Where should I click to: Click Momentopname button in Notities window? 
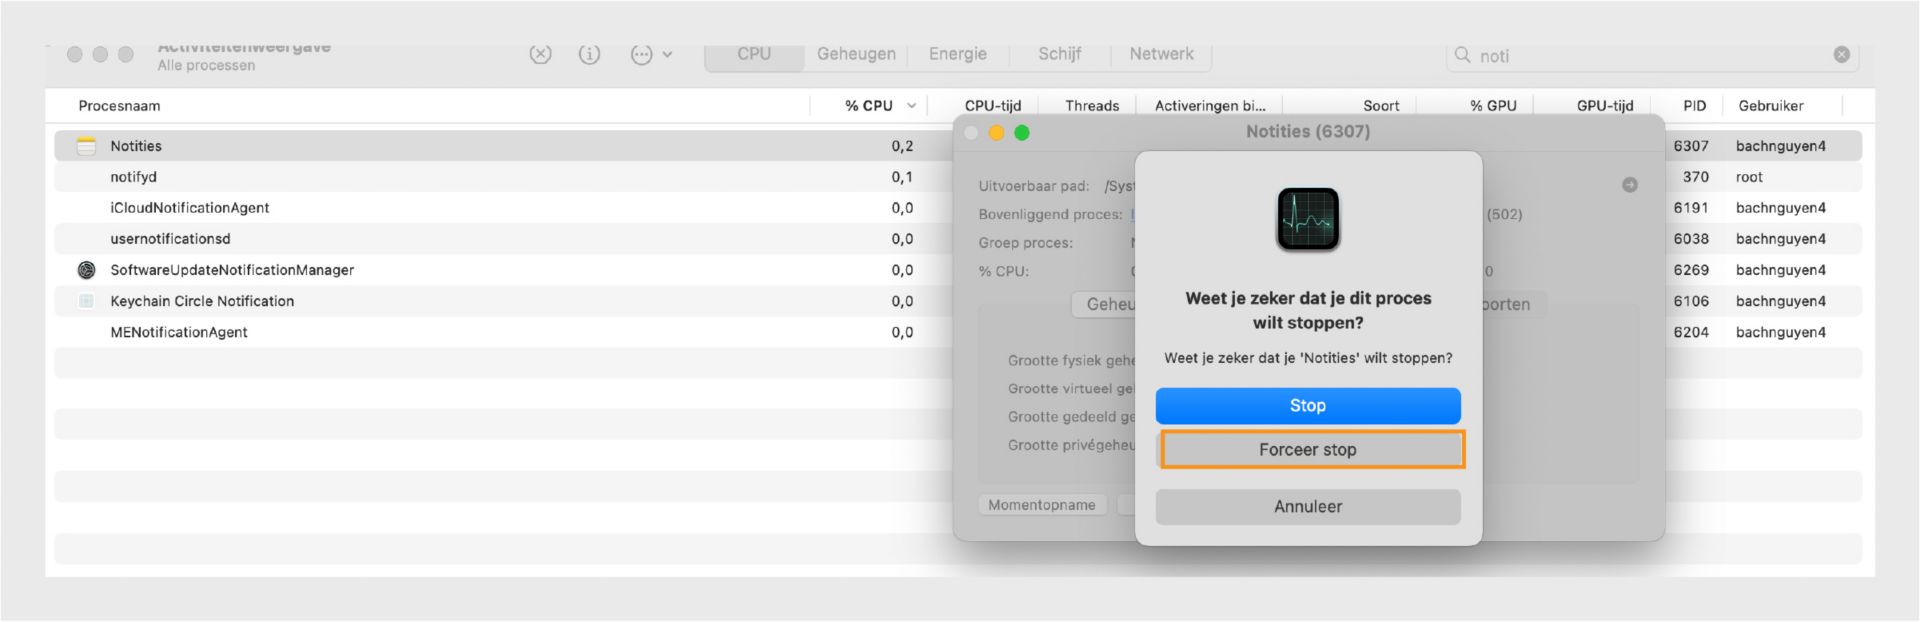[x=1042, y=505]
